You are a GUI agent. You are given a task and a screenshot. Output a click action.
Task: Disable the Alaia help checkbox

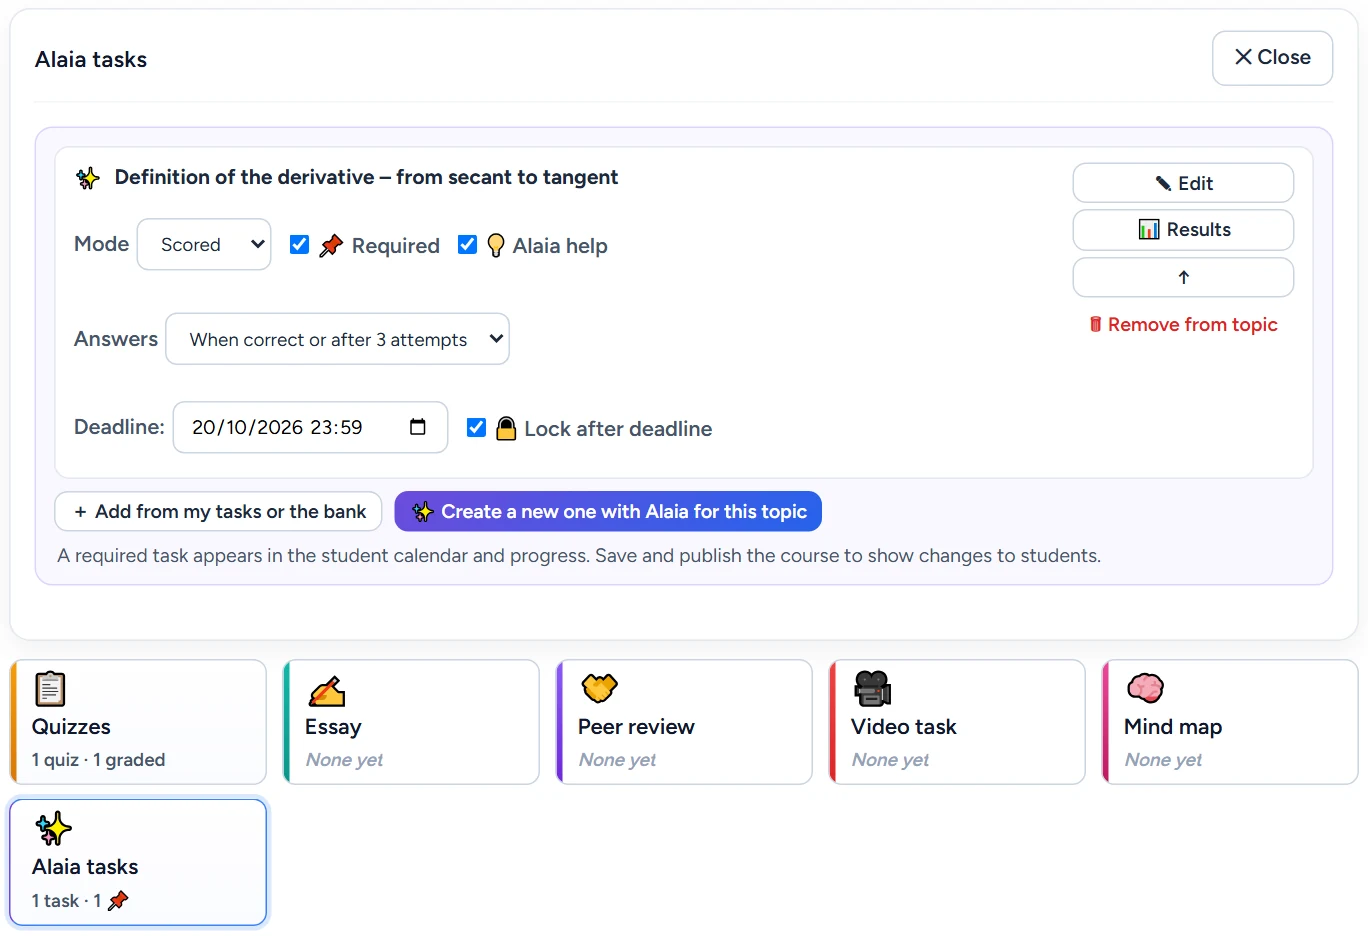(467, 244)
